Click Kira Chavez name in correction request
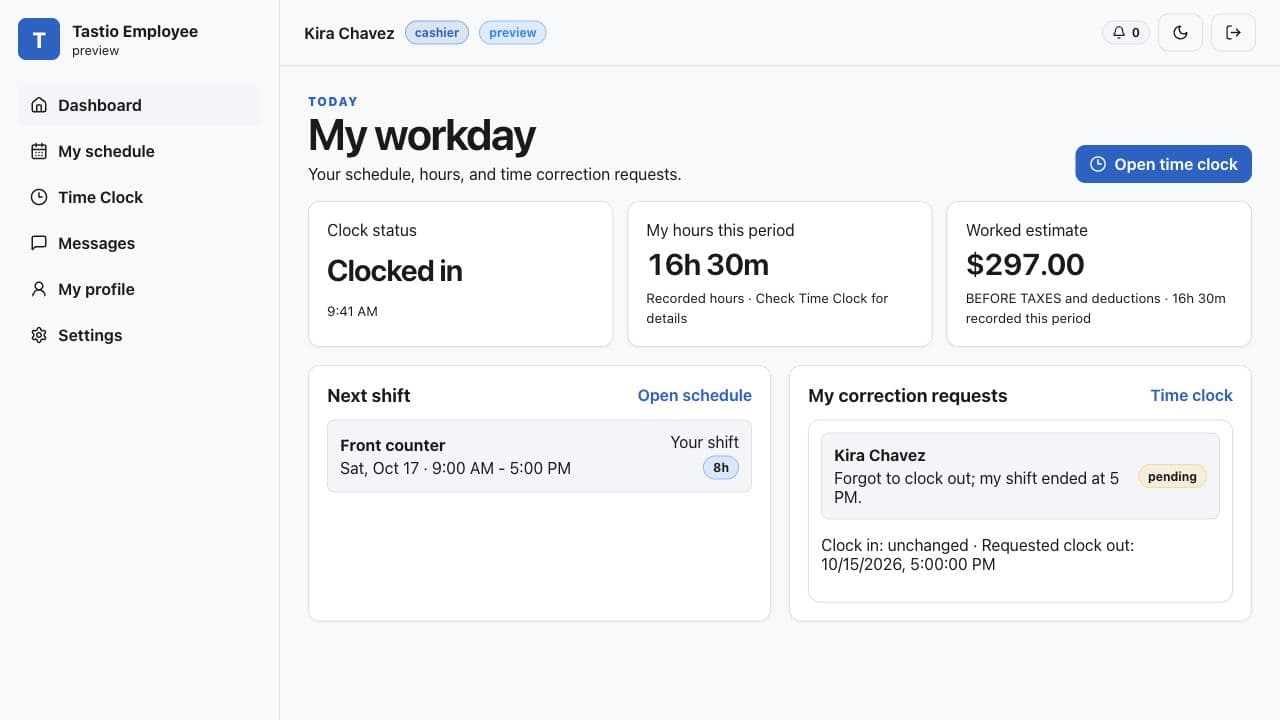The image size is (1280, 720). coord(879,455)
